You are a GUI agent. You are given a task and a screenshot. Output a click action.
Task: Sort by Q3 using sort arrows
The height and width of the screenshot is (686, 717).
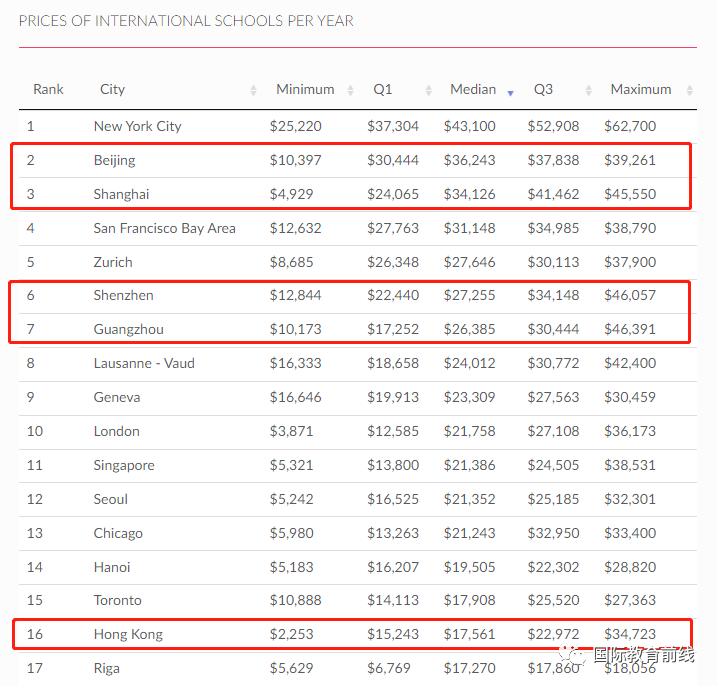[589, 90]
